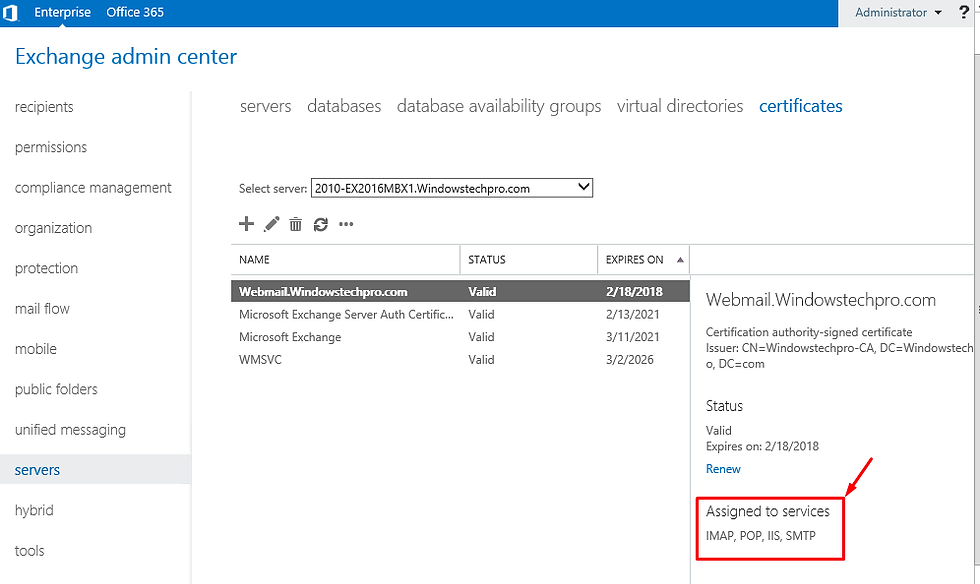This screenshot has width=980, height=584.
Task: Open the Administrator account dropdown
Action: click(x=898, y=13)
